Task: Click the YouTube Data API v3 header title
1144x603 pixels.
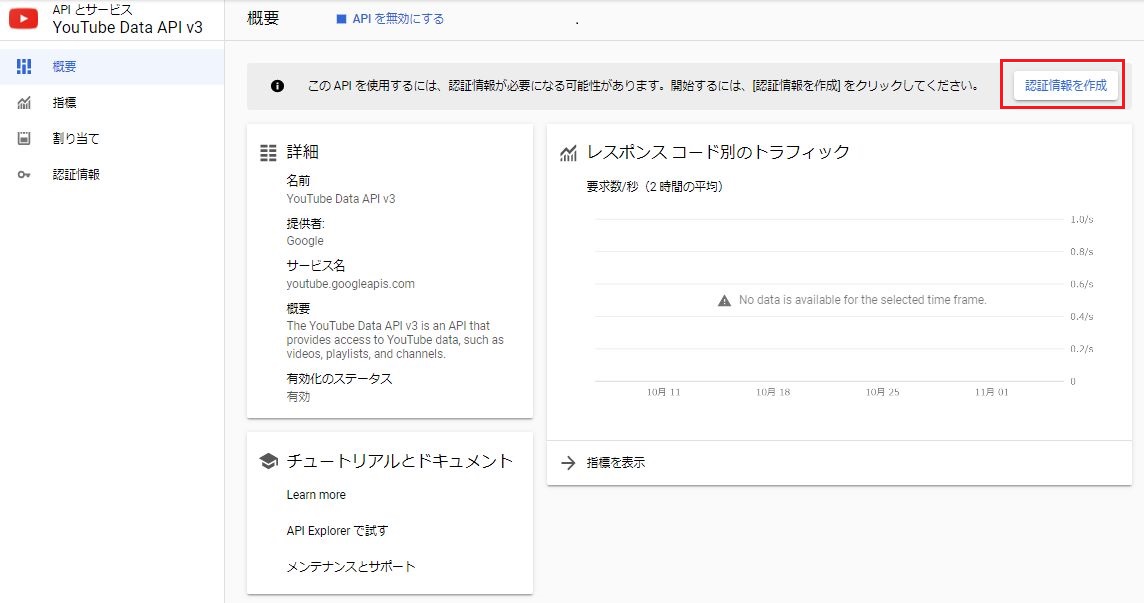Action: pyautogui.click(x=128, y=28)
